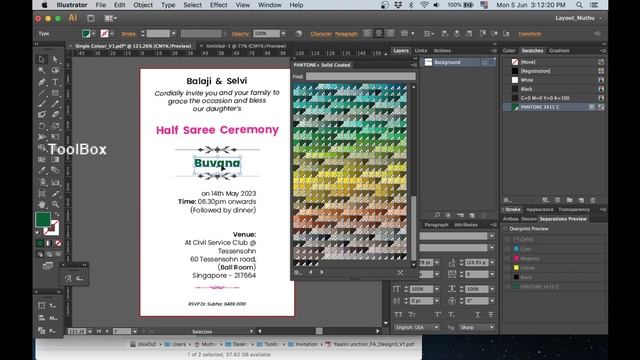Click the Find field in PANTONE panel

[360, 76]
